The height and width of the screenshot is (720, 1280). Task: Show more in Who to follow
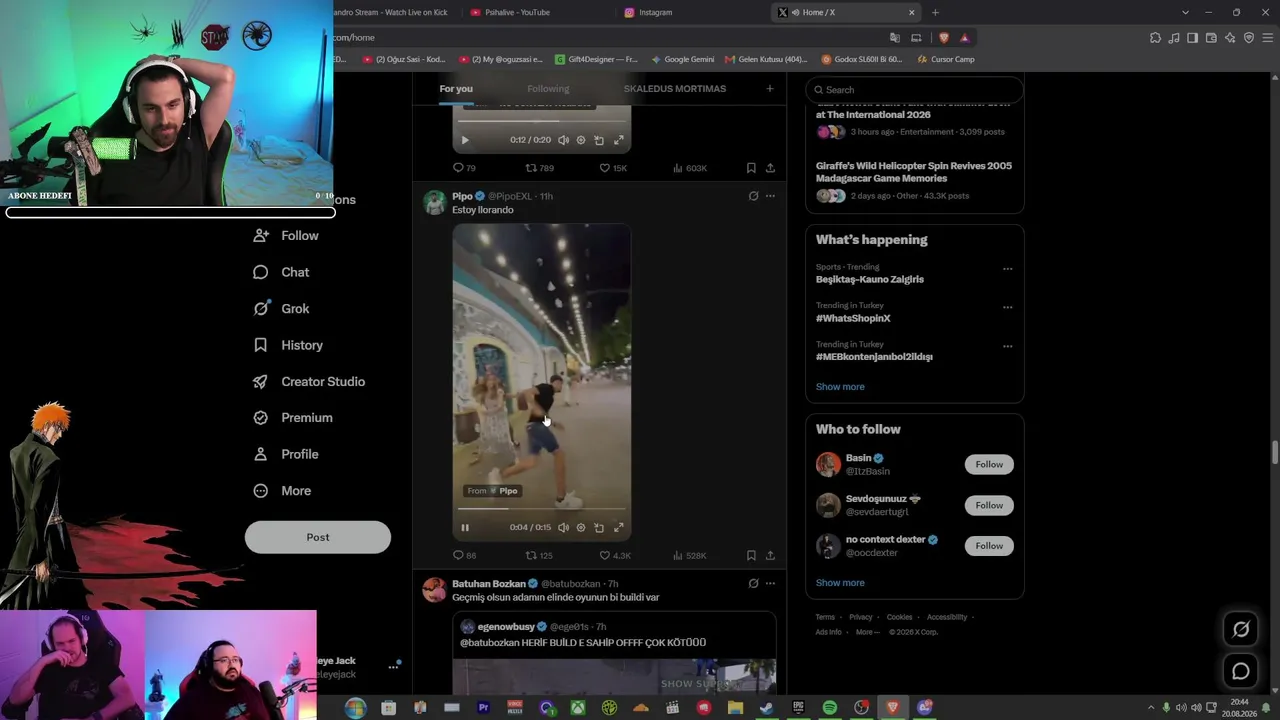pos(840,583)
